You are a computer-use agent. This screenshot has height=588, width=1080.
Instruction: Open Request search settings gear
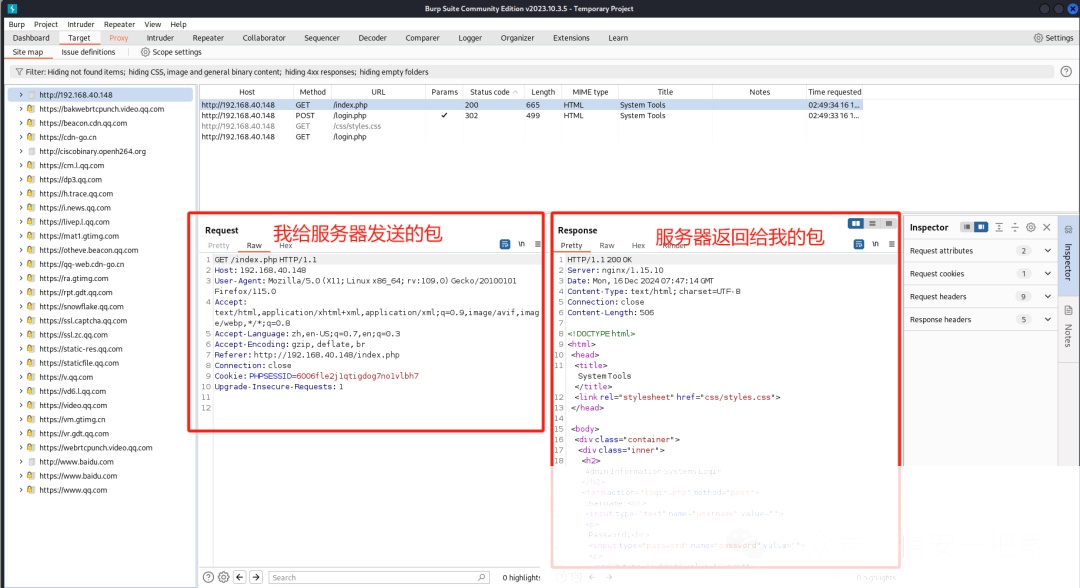(x=224, y=577)
